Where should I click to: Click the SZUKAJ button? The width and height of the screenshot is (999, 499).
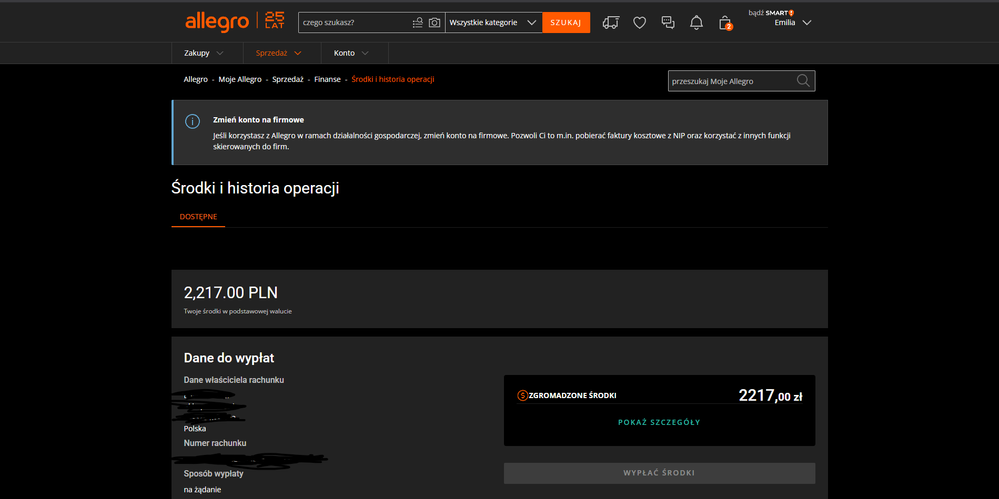[x=566, y=22]
